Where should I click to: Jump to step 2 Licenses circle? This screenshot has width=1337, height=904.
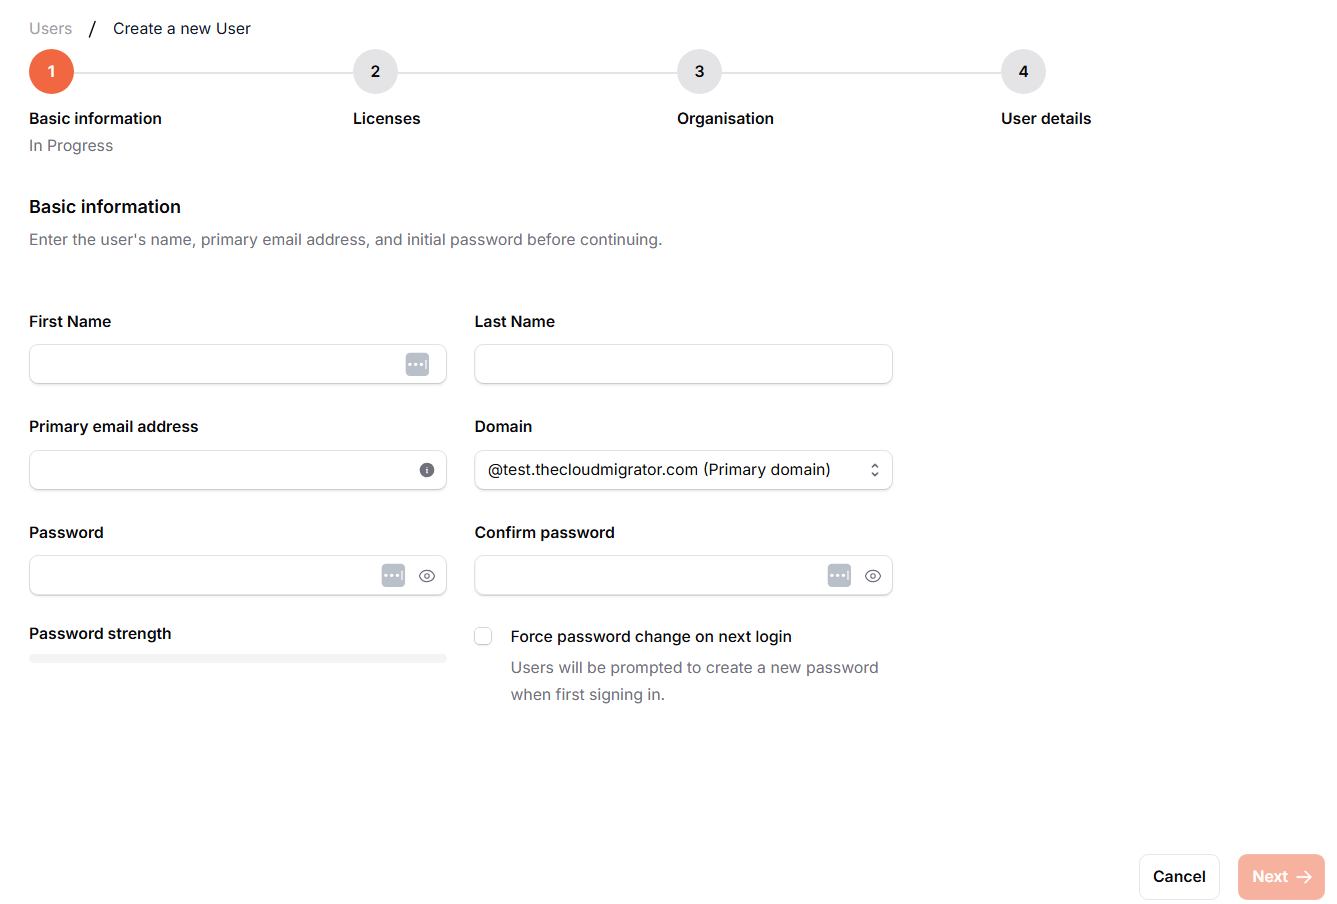coord(375,72)
